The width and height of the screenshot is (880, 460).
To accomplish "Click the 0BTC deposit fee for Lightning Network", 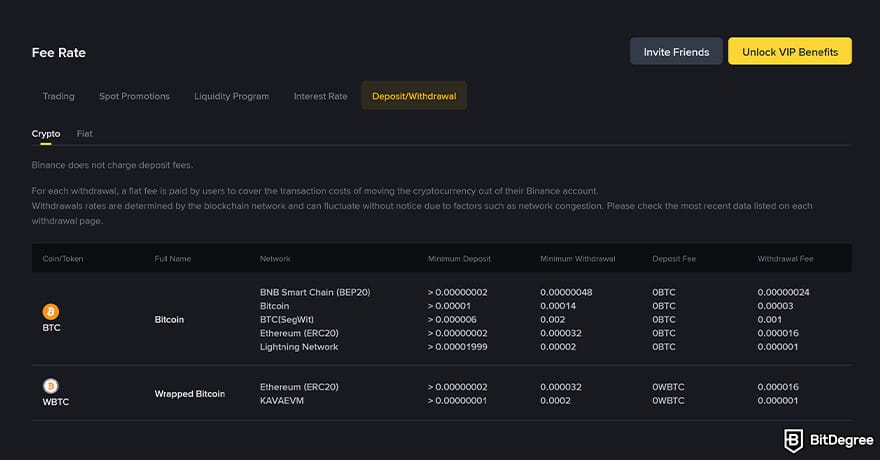I will pyautogui.click(x=664, y=347).
